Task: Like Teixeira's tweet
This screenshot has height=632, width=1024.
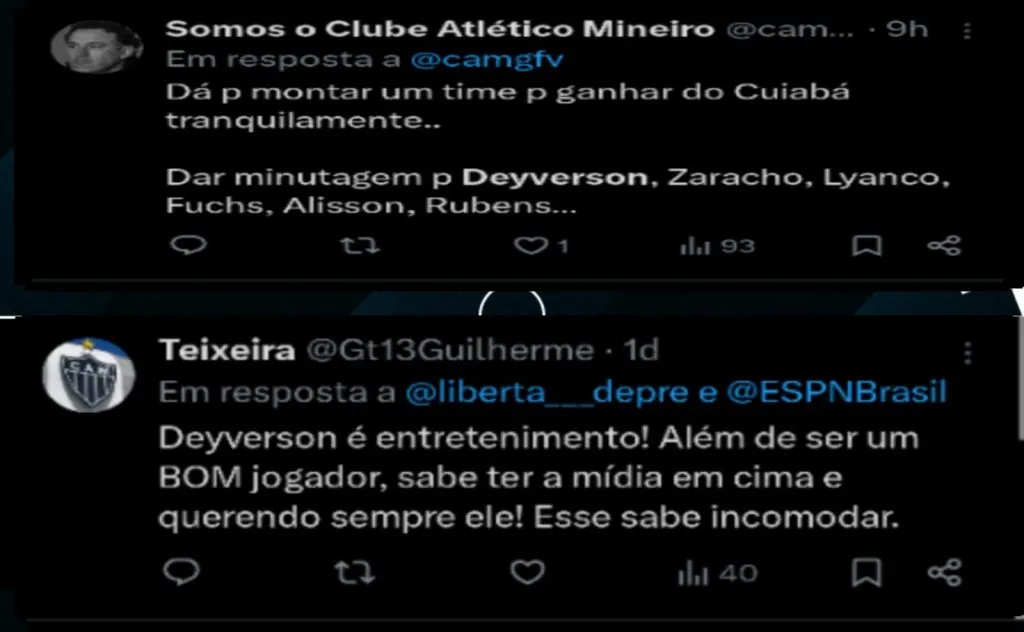Action: coord(528,572)
